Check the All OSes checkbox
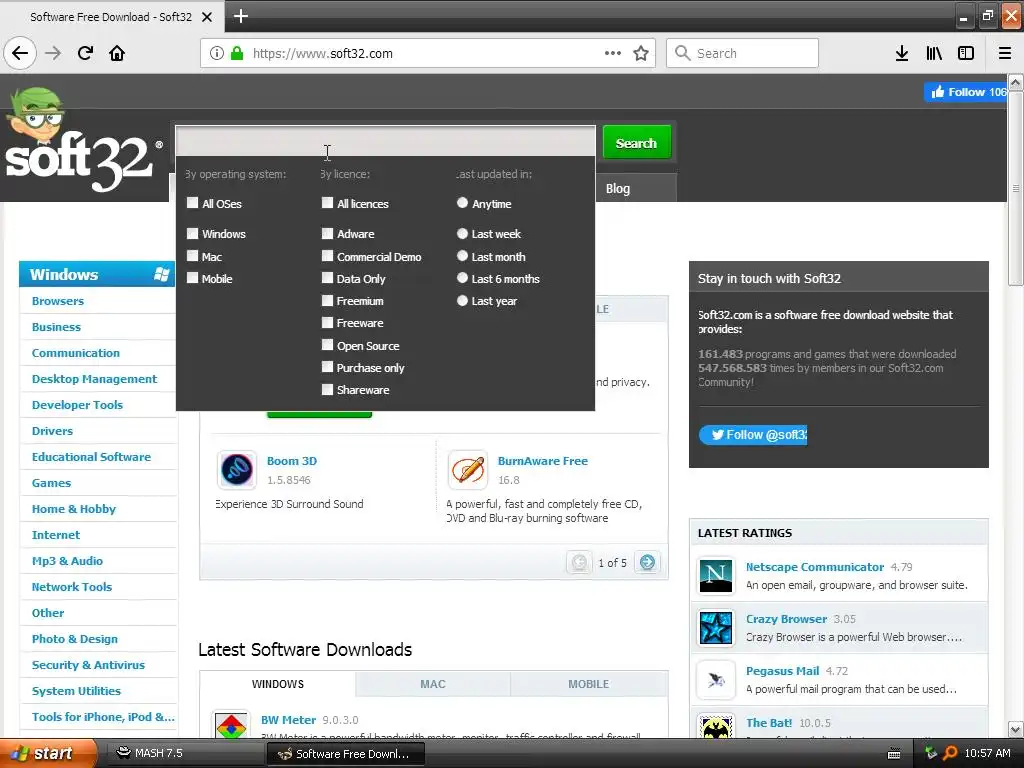This screenshot has width=1024, height=768. (193, 203)
